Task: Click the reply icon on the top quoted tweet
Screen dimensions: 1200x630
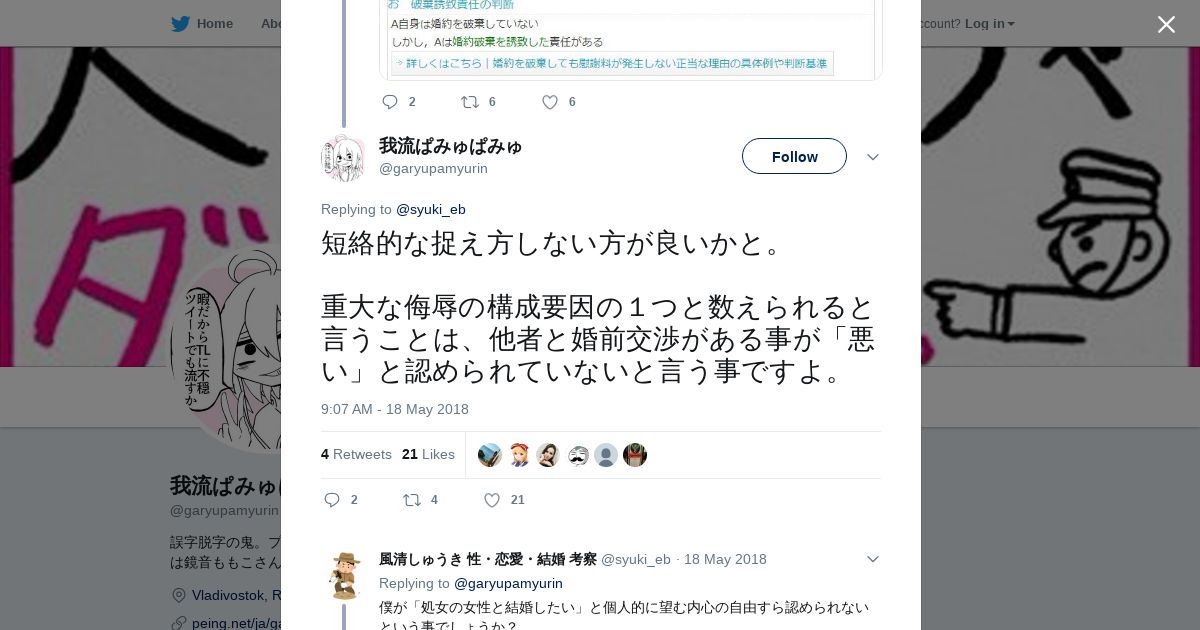Action: pyautogui.click(x=390, y=102)
